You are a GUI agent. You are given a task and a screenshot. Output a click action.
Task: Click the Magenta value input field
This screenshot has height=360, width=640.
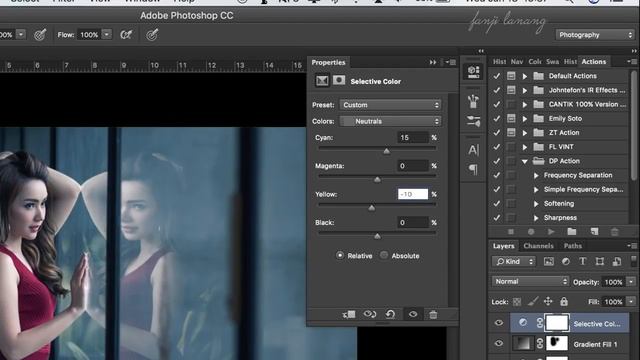[413, 166]
